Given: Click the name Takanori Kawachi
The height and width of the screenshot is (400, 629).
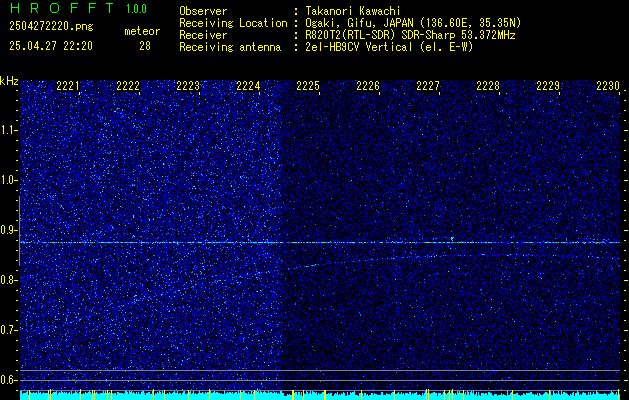Looking at the screenshot, I should coord(353,11).
